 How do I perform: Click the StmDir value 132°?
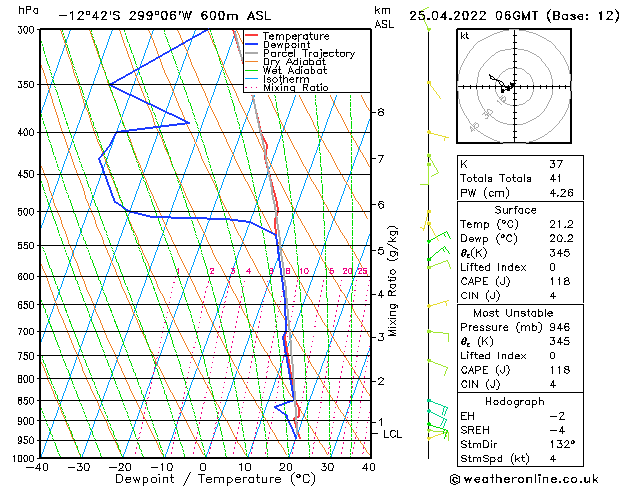562,445
